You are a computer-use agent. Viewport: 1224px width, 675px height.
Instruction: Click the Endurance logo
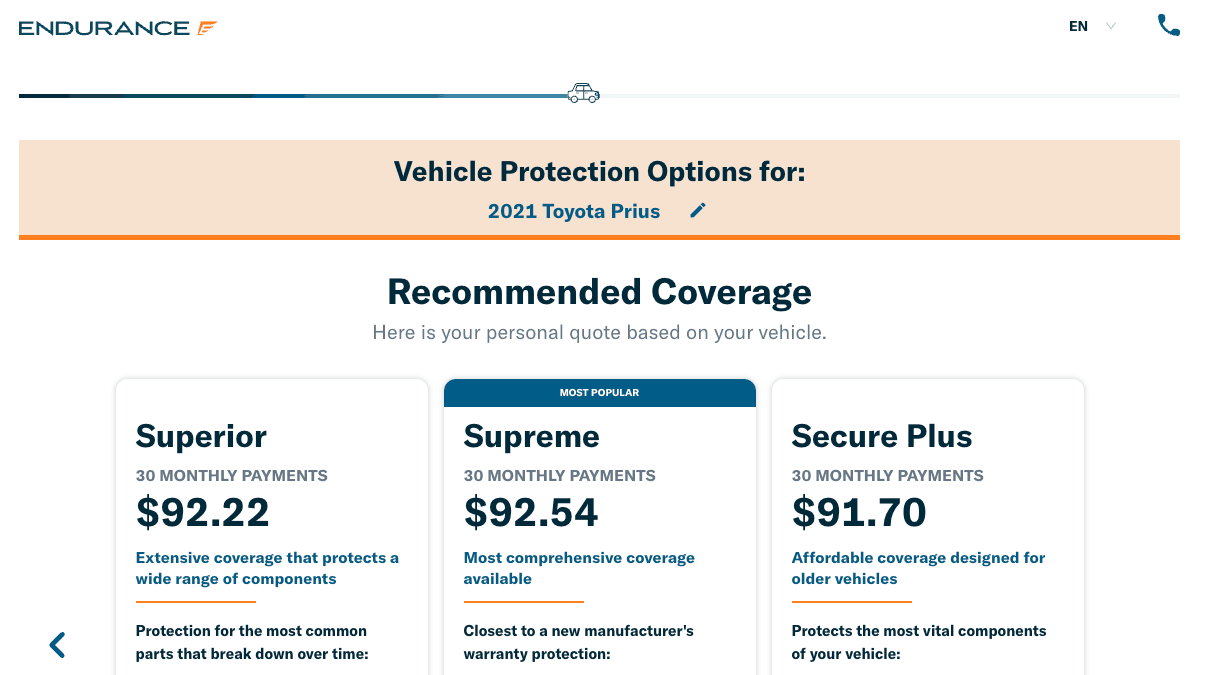118,28
